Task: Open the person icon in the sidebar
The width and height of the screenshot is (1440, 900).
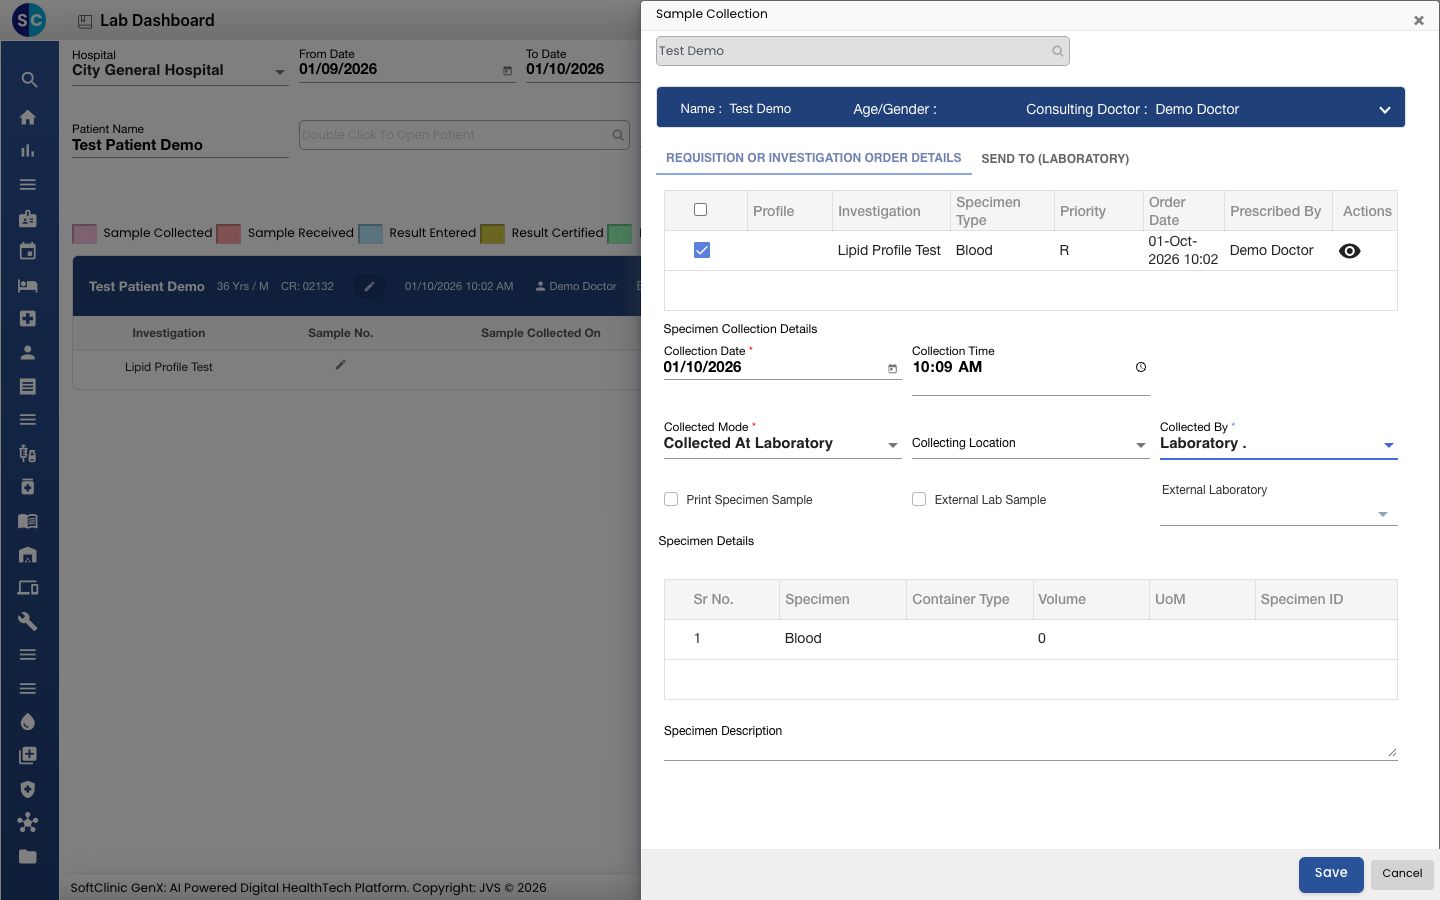Action: coord(28,352)
